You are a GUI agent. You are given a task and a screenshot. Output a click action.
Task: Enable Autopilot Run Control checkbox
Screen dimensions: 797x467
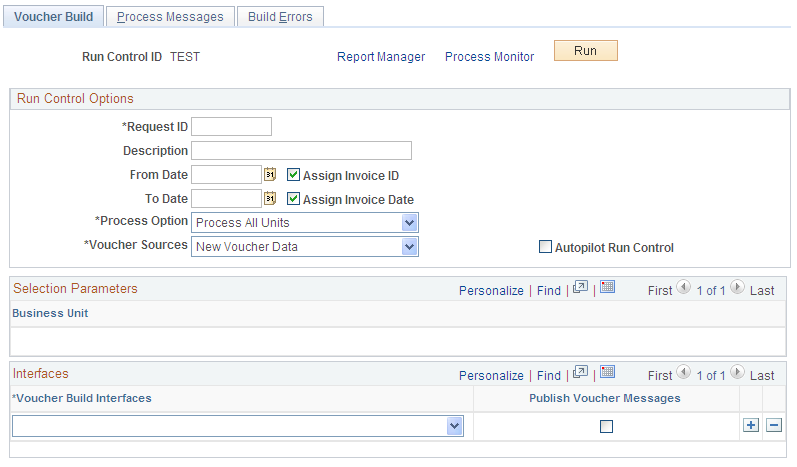click(x=545, y=247)
